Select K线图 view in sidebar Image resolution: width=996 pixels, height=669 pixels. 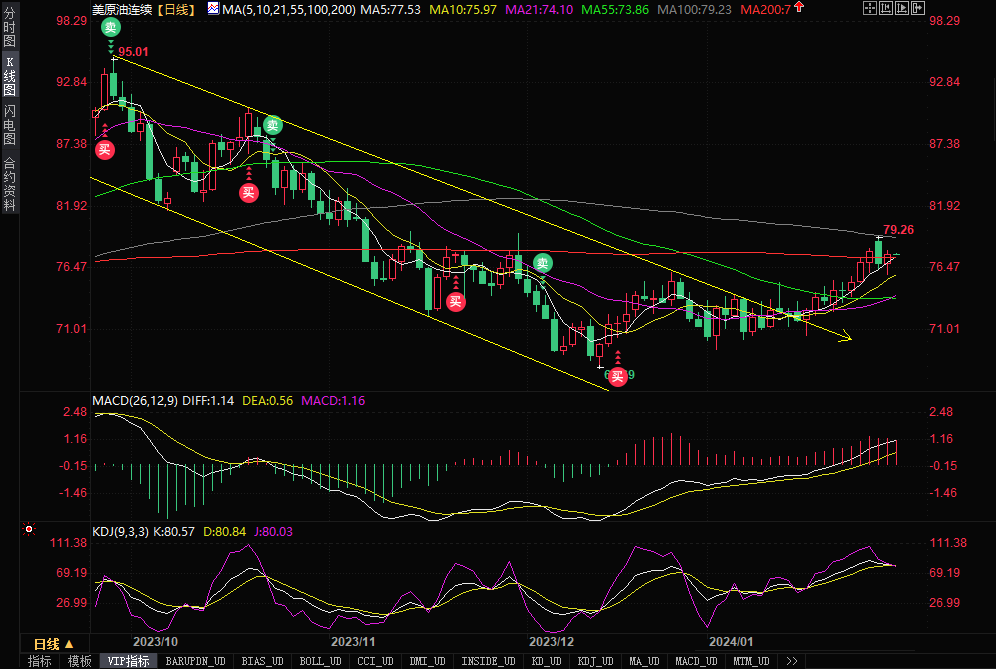tap(9, 76)
